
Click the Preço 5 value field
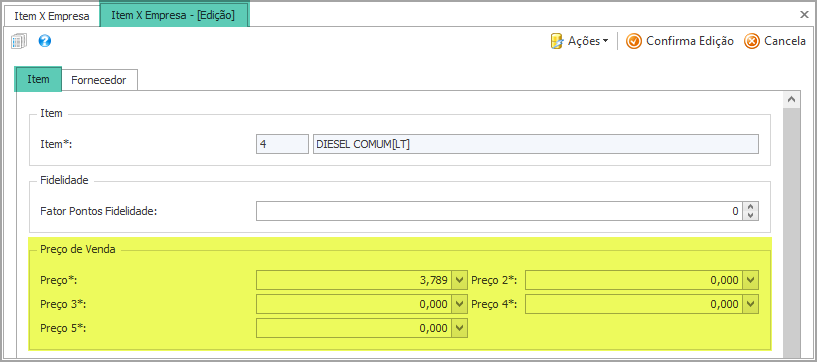tap(354, 328)
